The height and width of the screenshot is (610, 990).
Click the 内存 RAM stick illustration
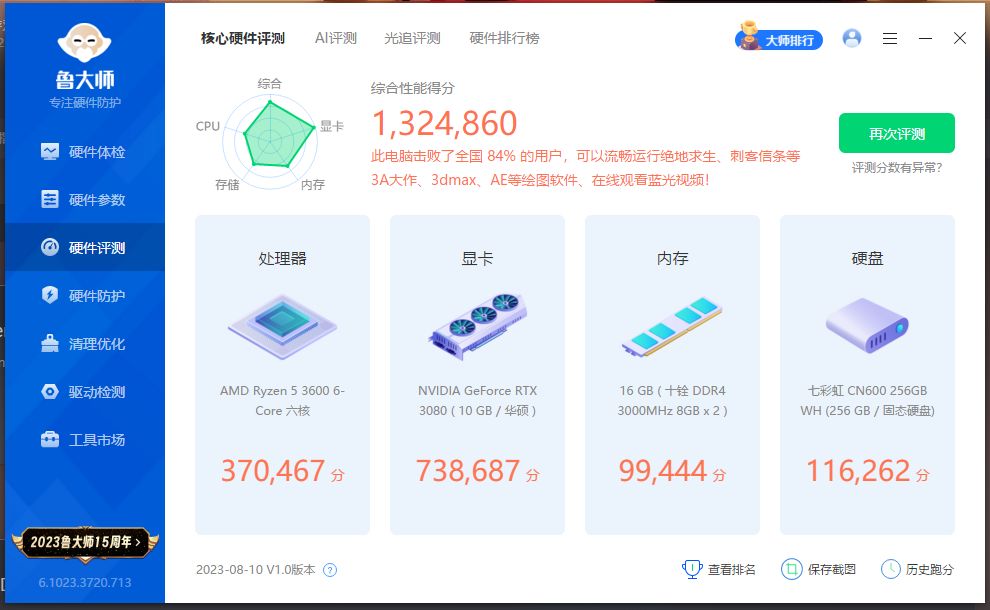tap(672, 326)
